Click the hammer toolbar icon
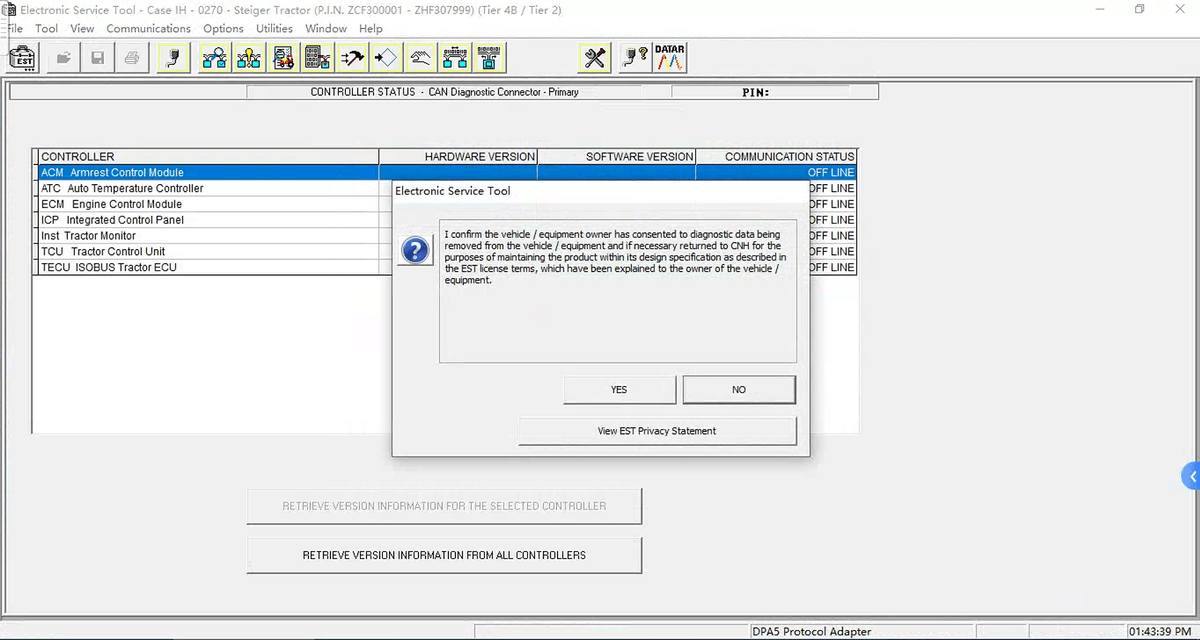Viewport: 1200px width, 640px height. pyautogui.click(x=353, y=59)
